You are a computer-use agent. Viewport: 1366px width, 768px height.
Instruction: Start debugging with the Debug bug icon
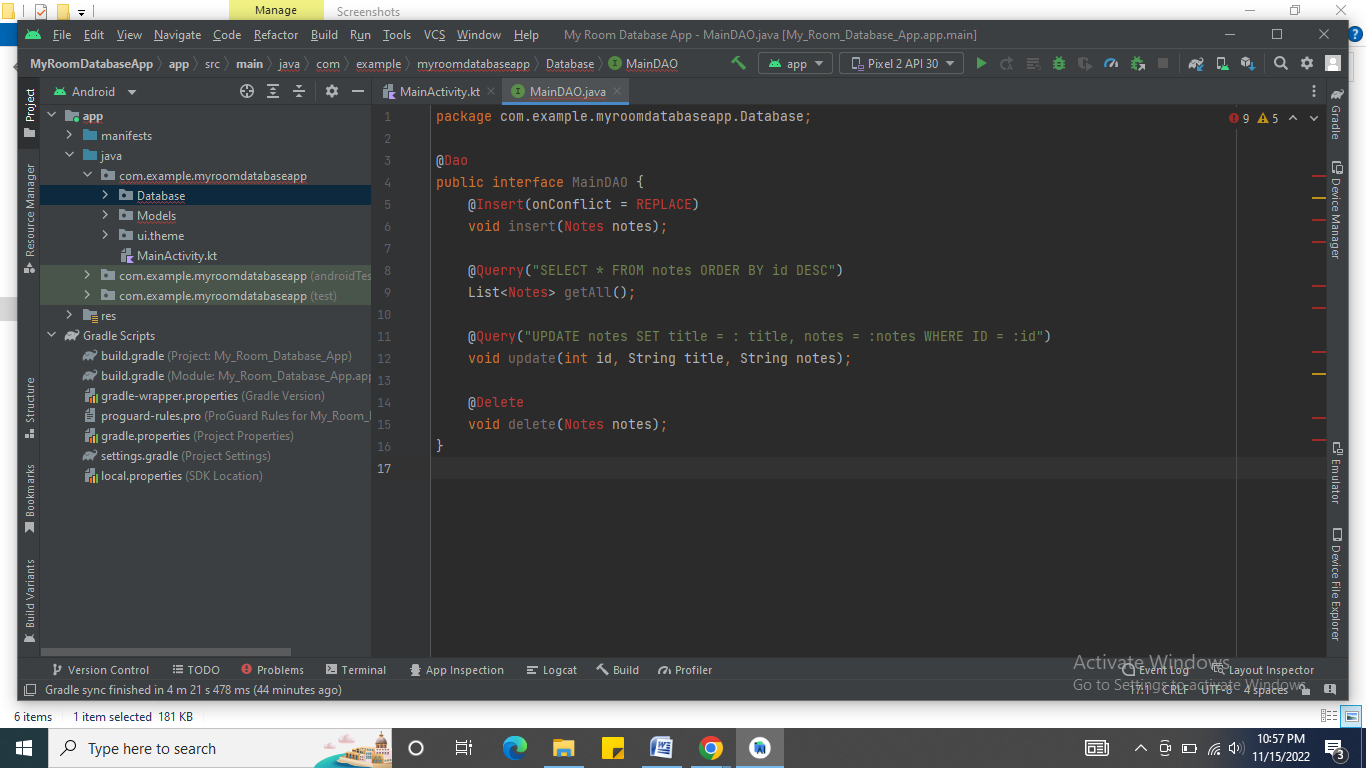point(1058,62)
